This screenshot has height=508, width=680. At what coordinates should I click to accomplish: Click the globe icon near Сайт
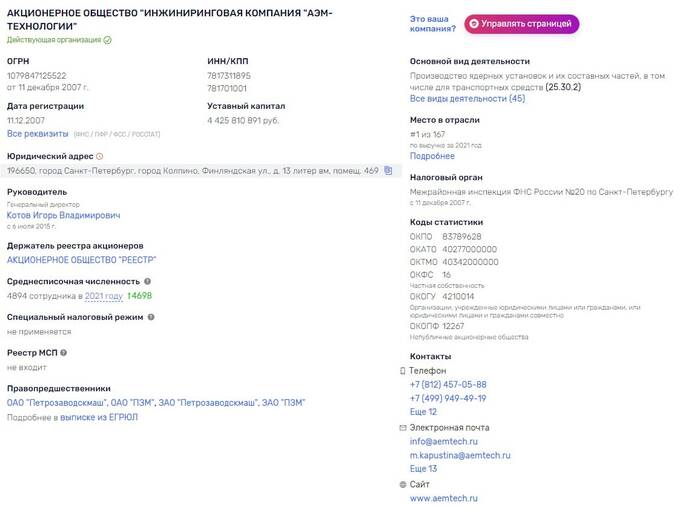coord(402,485)
